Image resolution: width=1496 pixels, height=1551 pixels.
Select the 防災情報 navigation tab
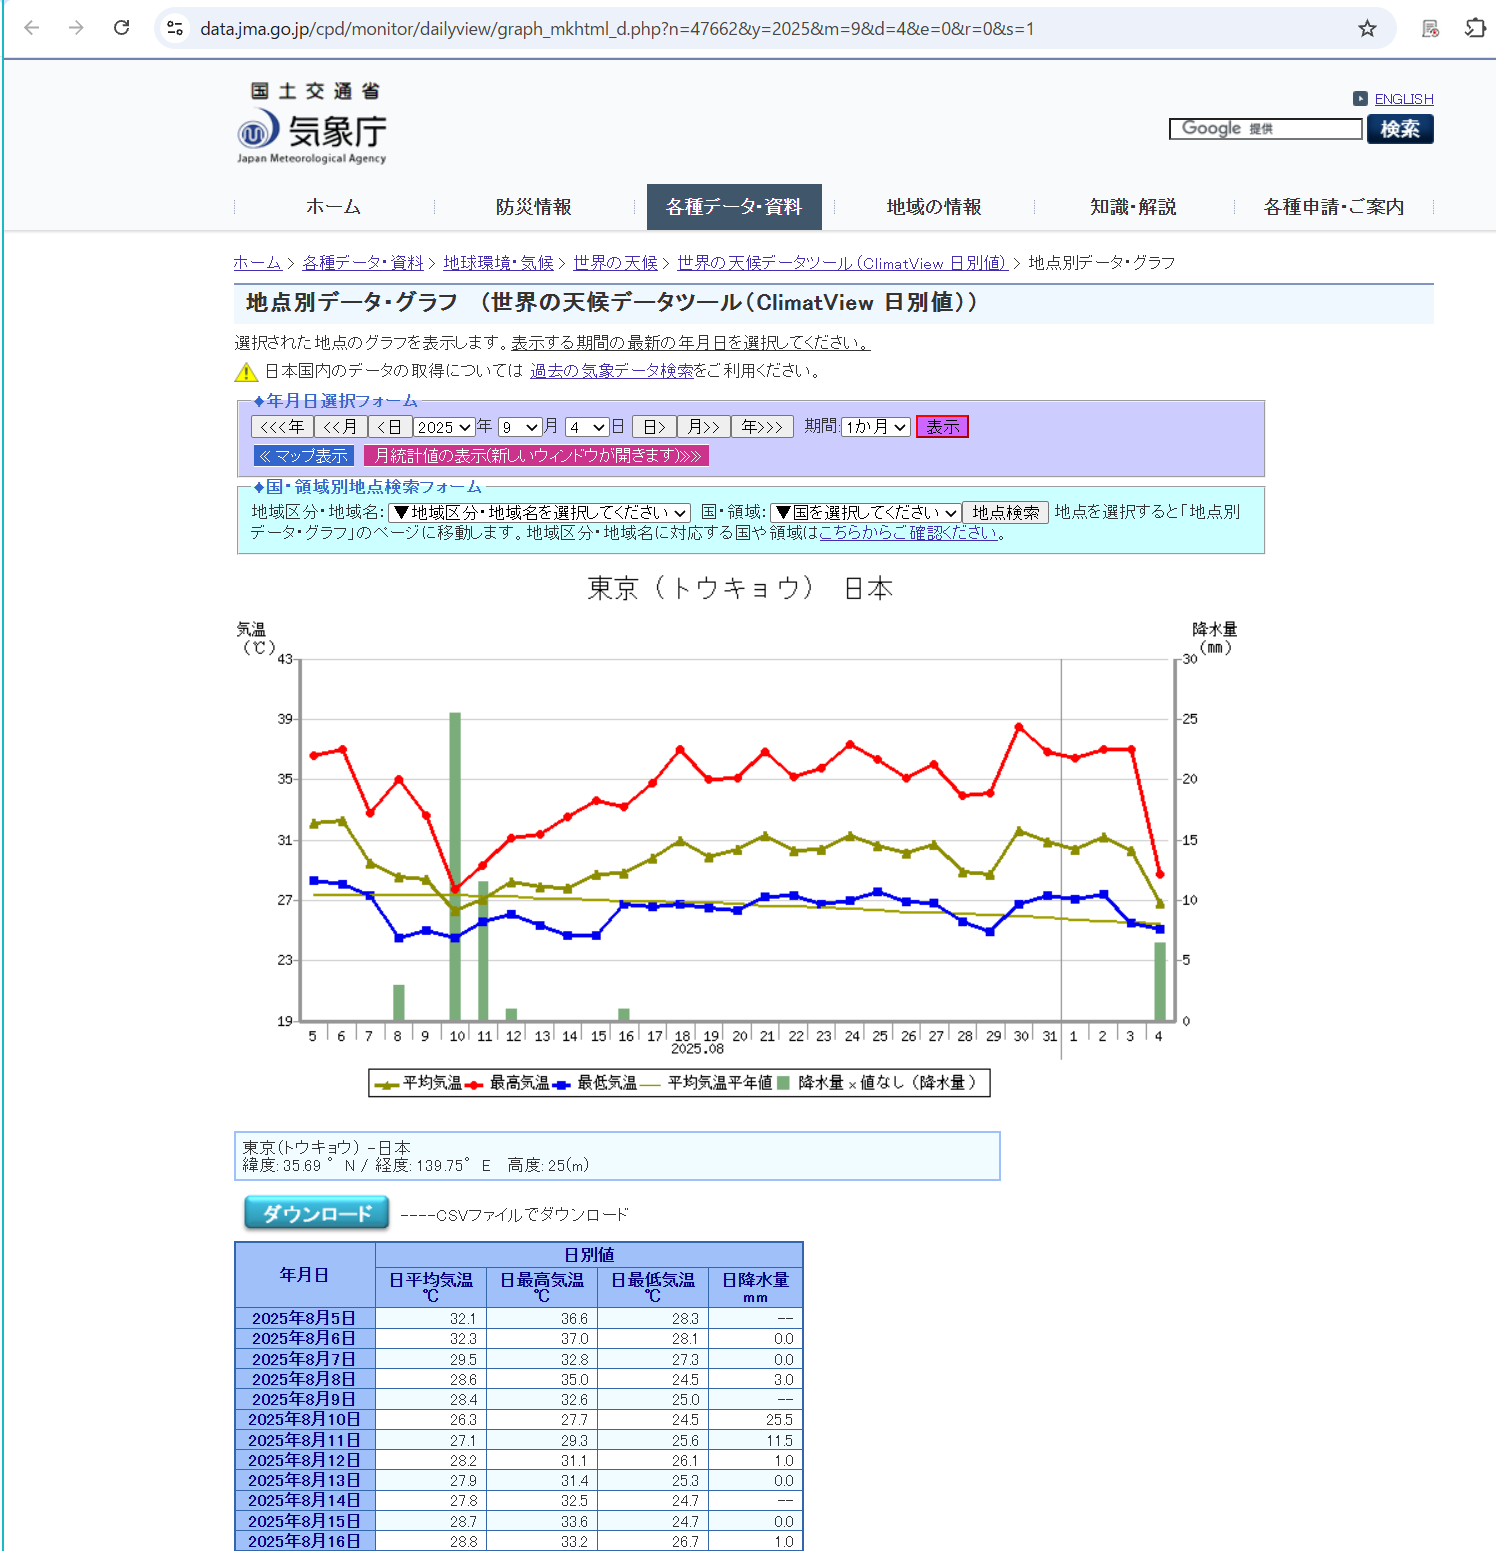[x=533, y=207]
